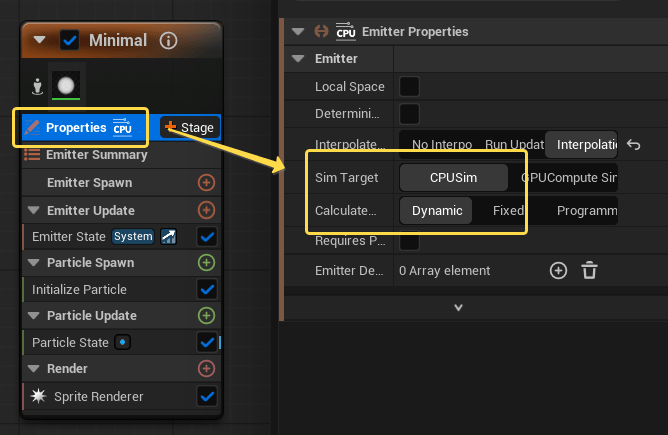Click the person icon under the Minimal header

(37, 86)
